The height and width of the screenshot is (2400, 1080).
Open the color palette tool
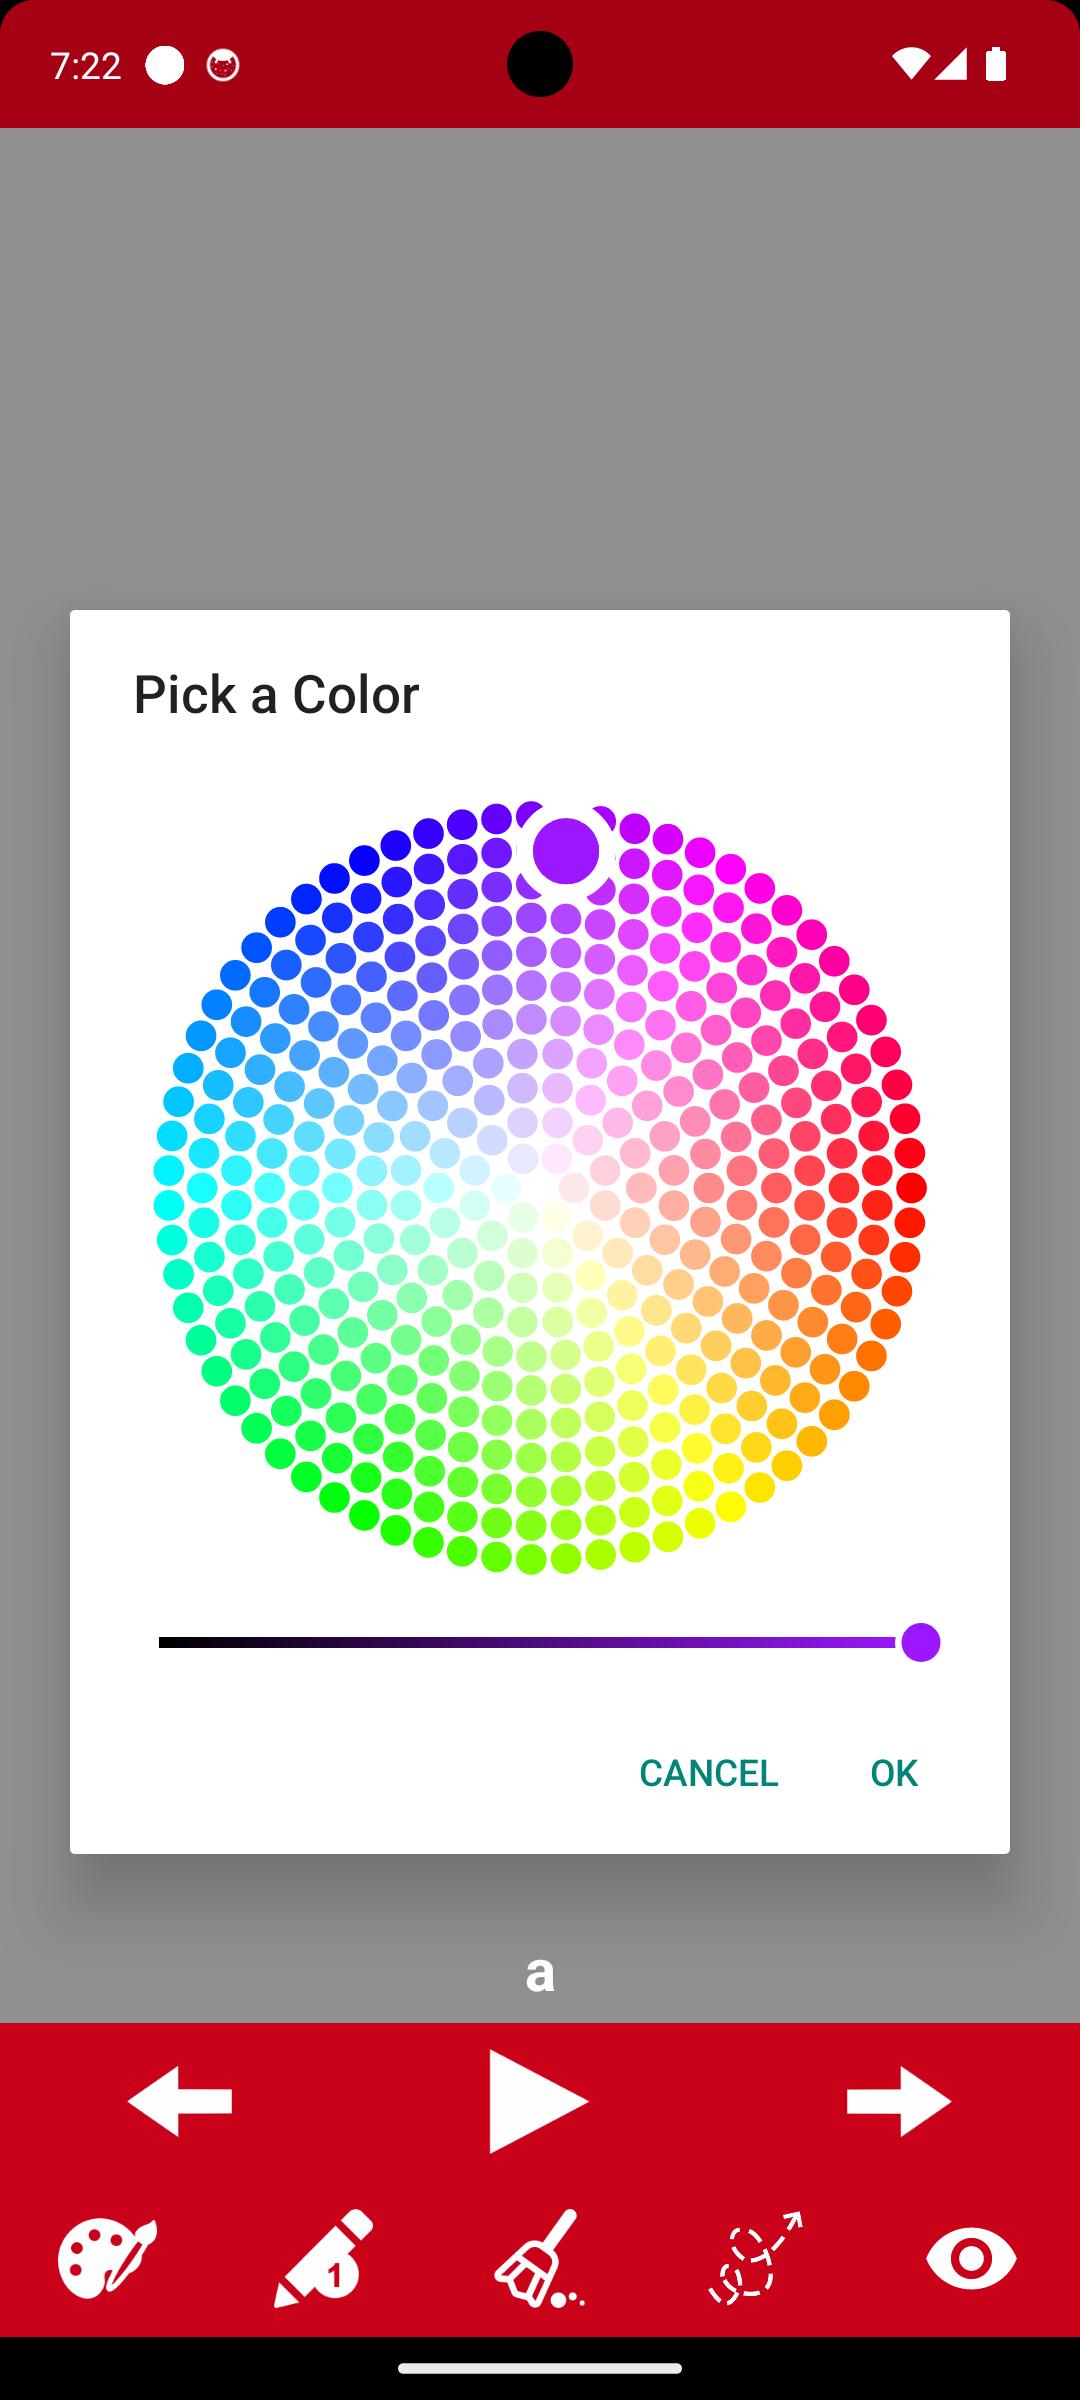(107, 2257)
